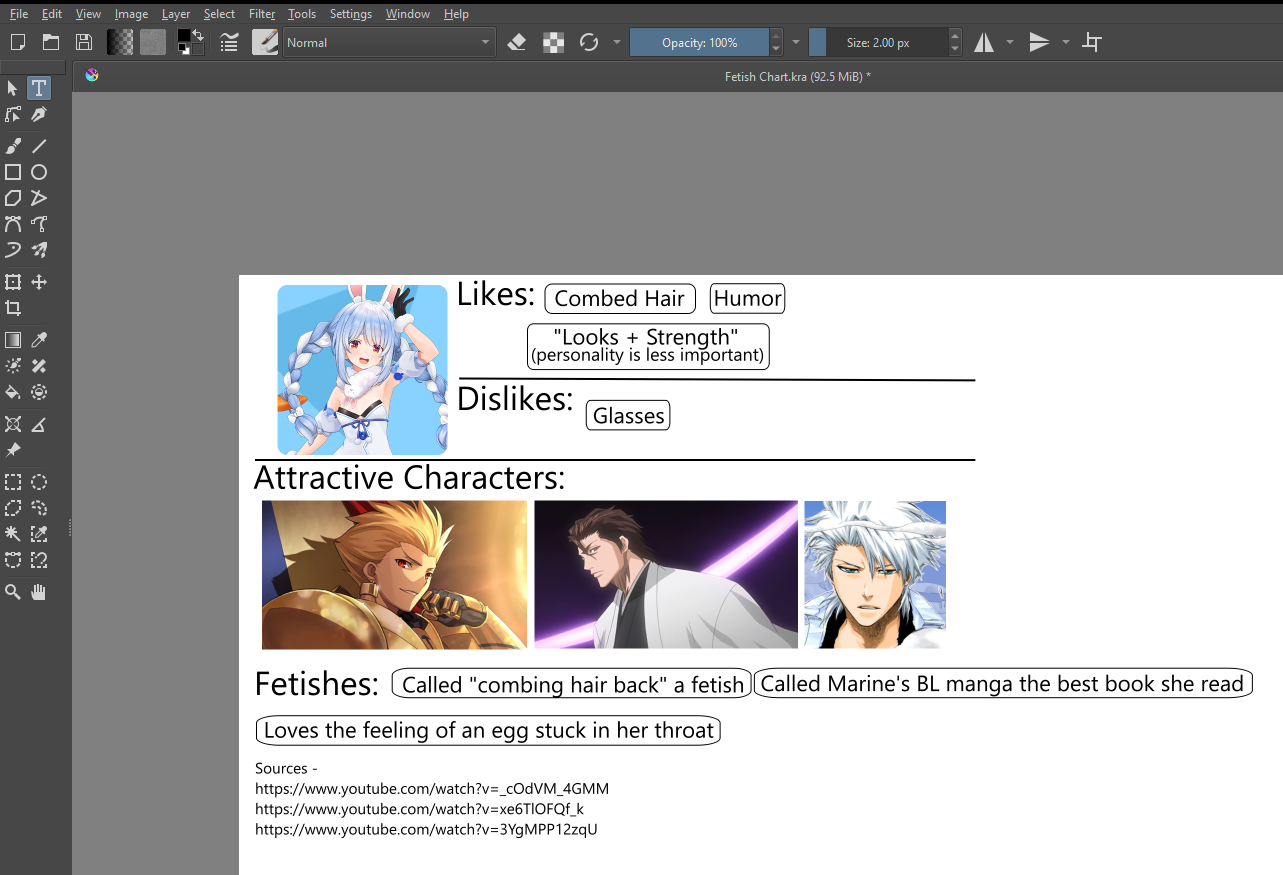This screenshot has width=1283, height=875.
Task: Open horizontal mirror options dropdown
Action: (x=1010, y=42)
